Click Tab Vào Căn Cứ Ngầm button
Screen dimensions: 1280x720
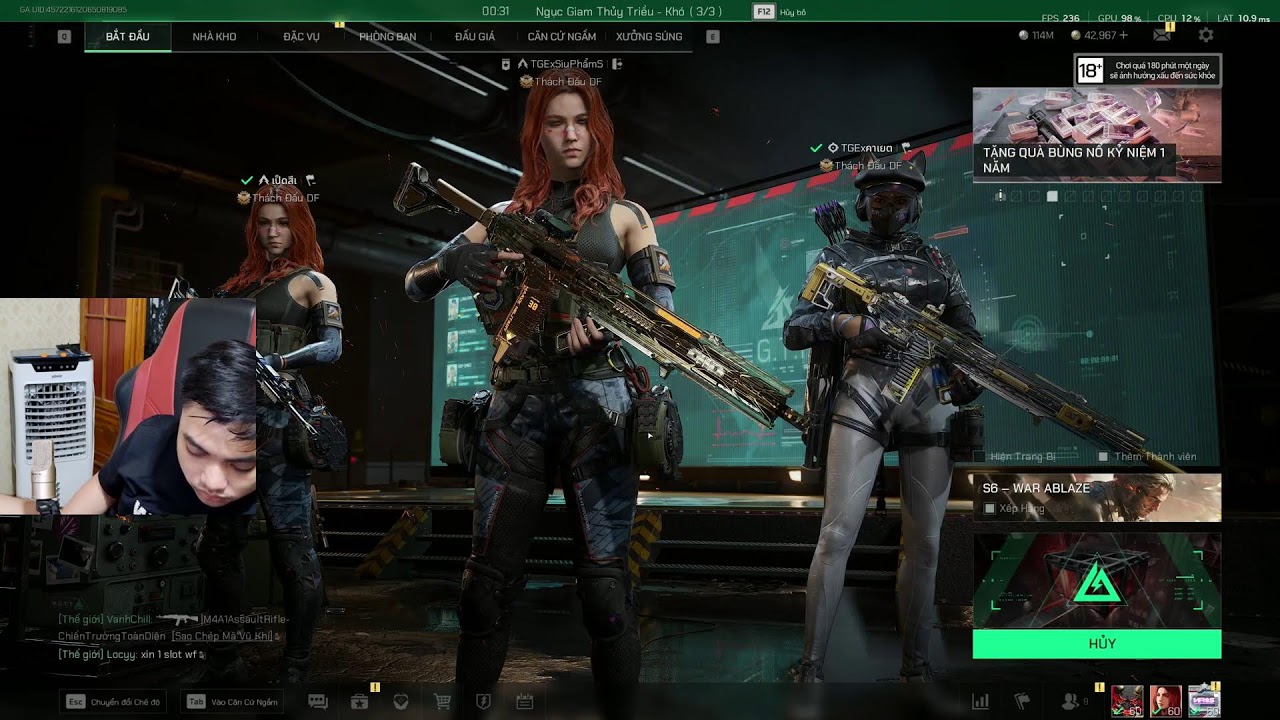[233, 702]
